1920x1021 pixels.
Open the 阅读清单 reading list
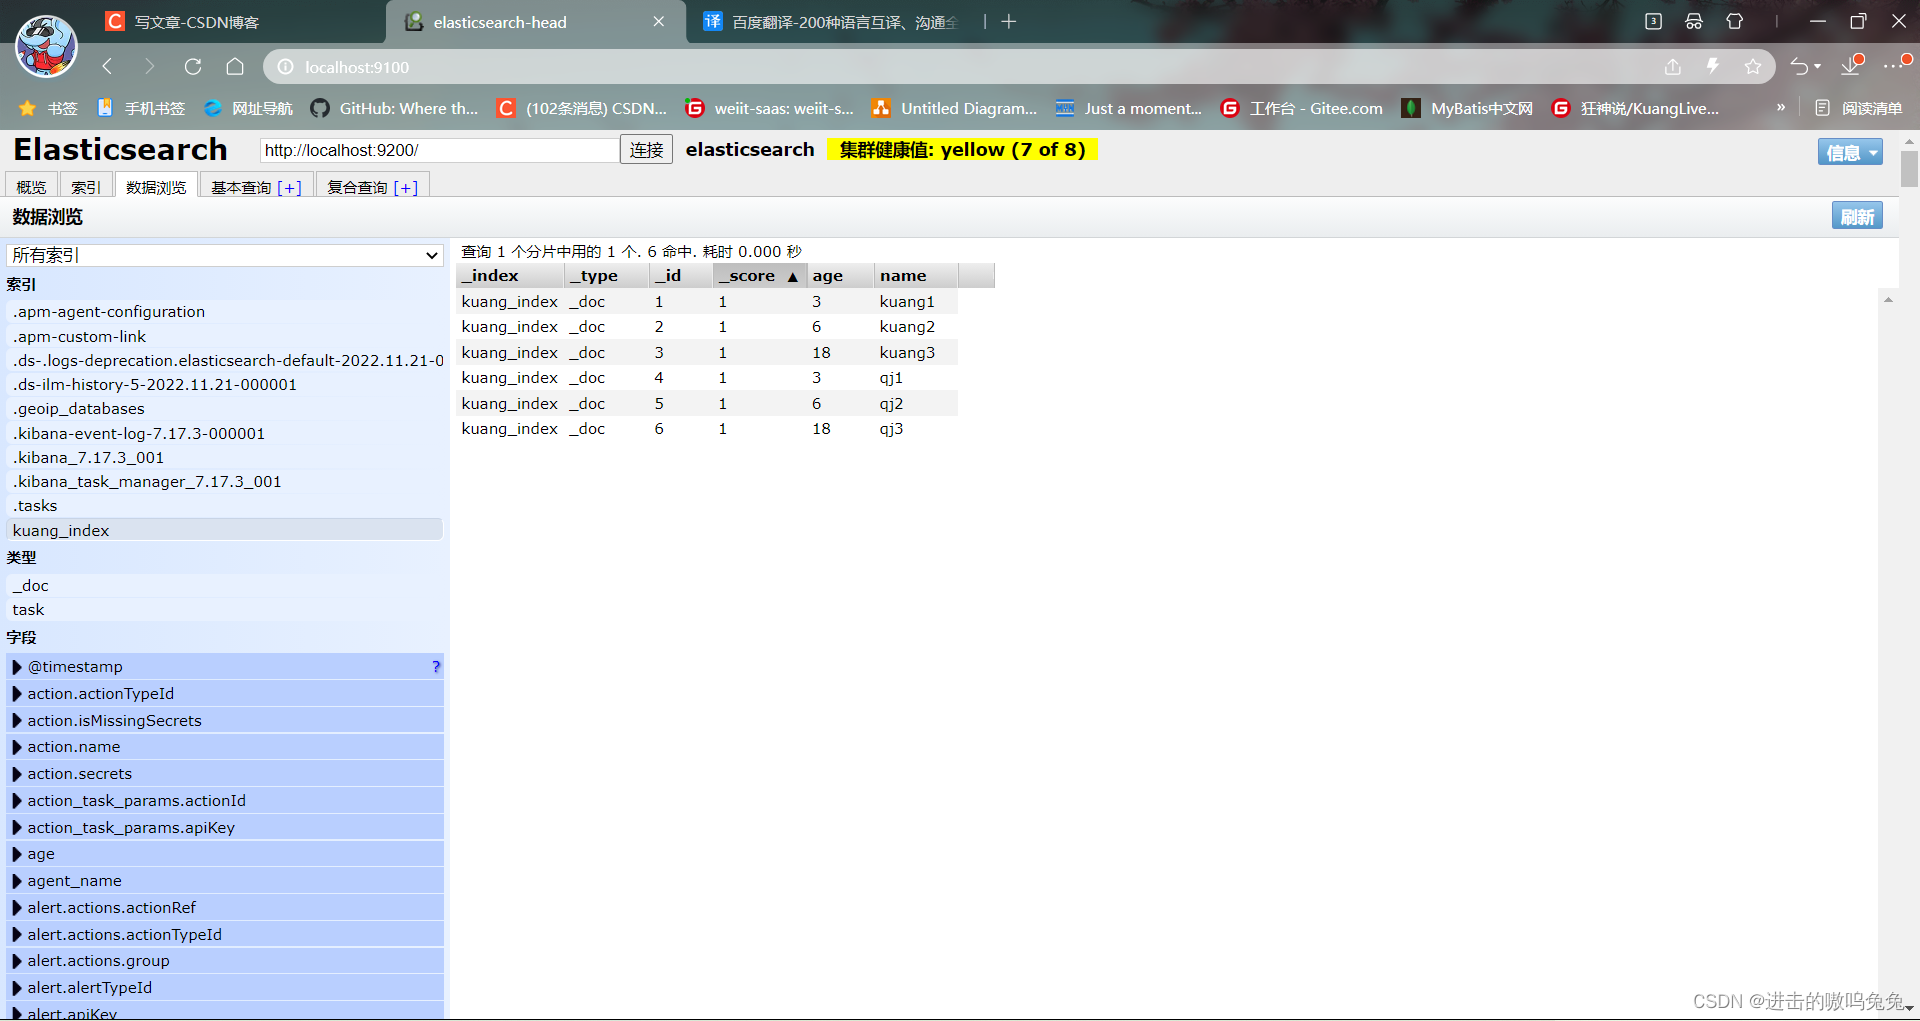pos(1858,108)
